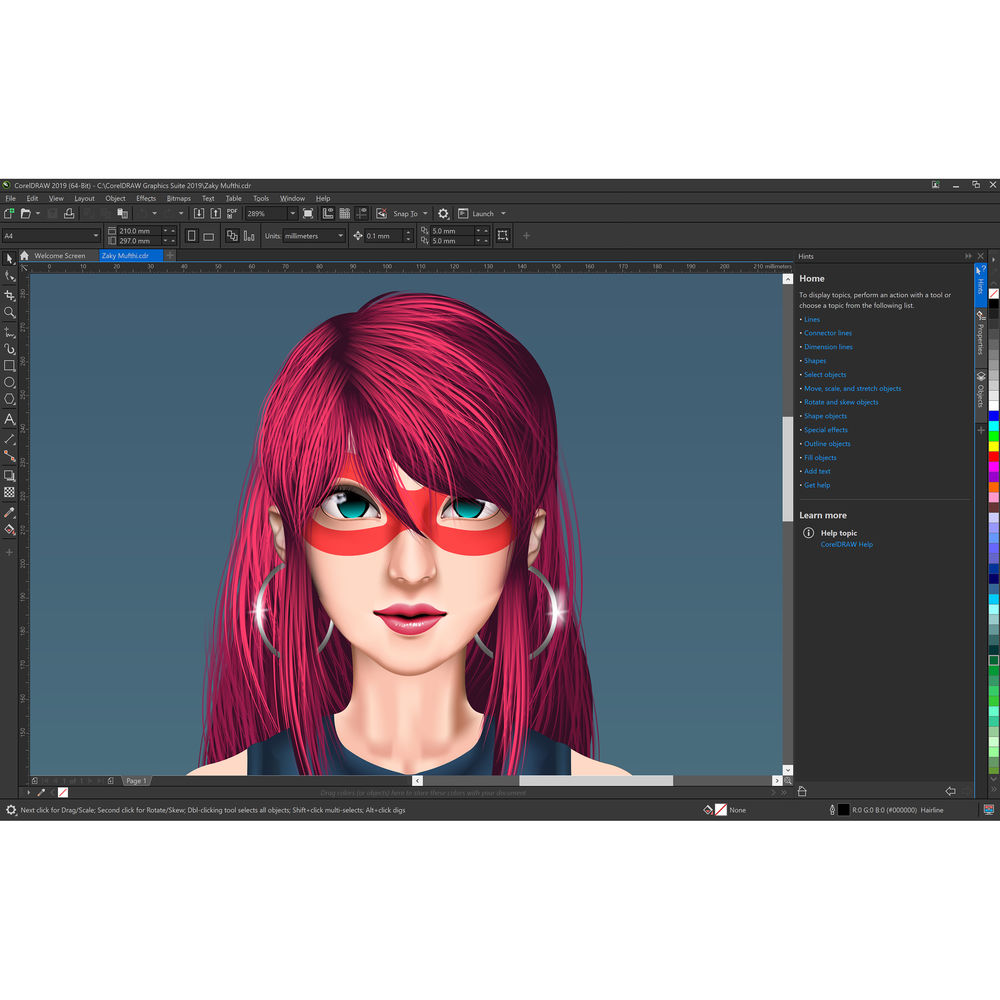The width and height of the screenshot is (1000, 1000).
Task: Toggle portrait page orientation
Action: (192, 236)
